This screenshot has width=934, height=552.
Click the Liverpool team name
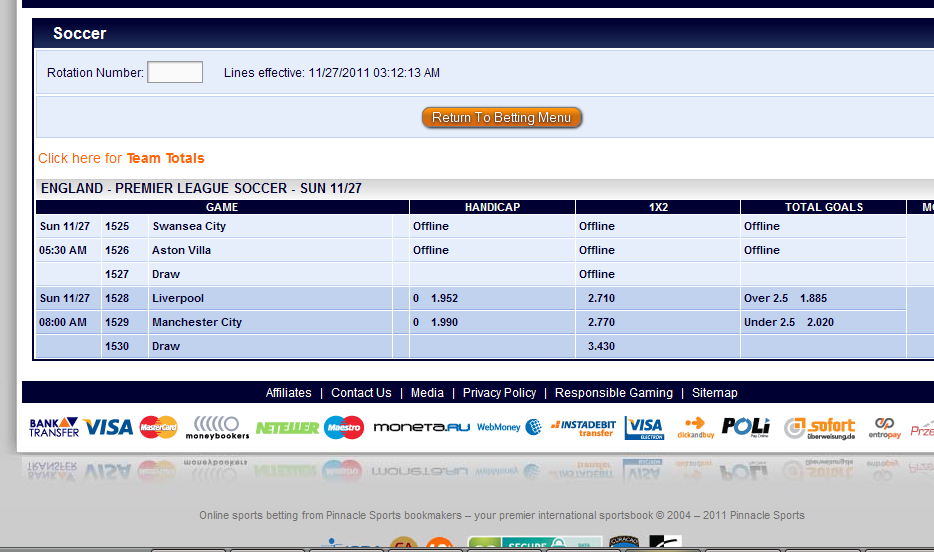178,298
